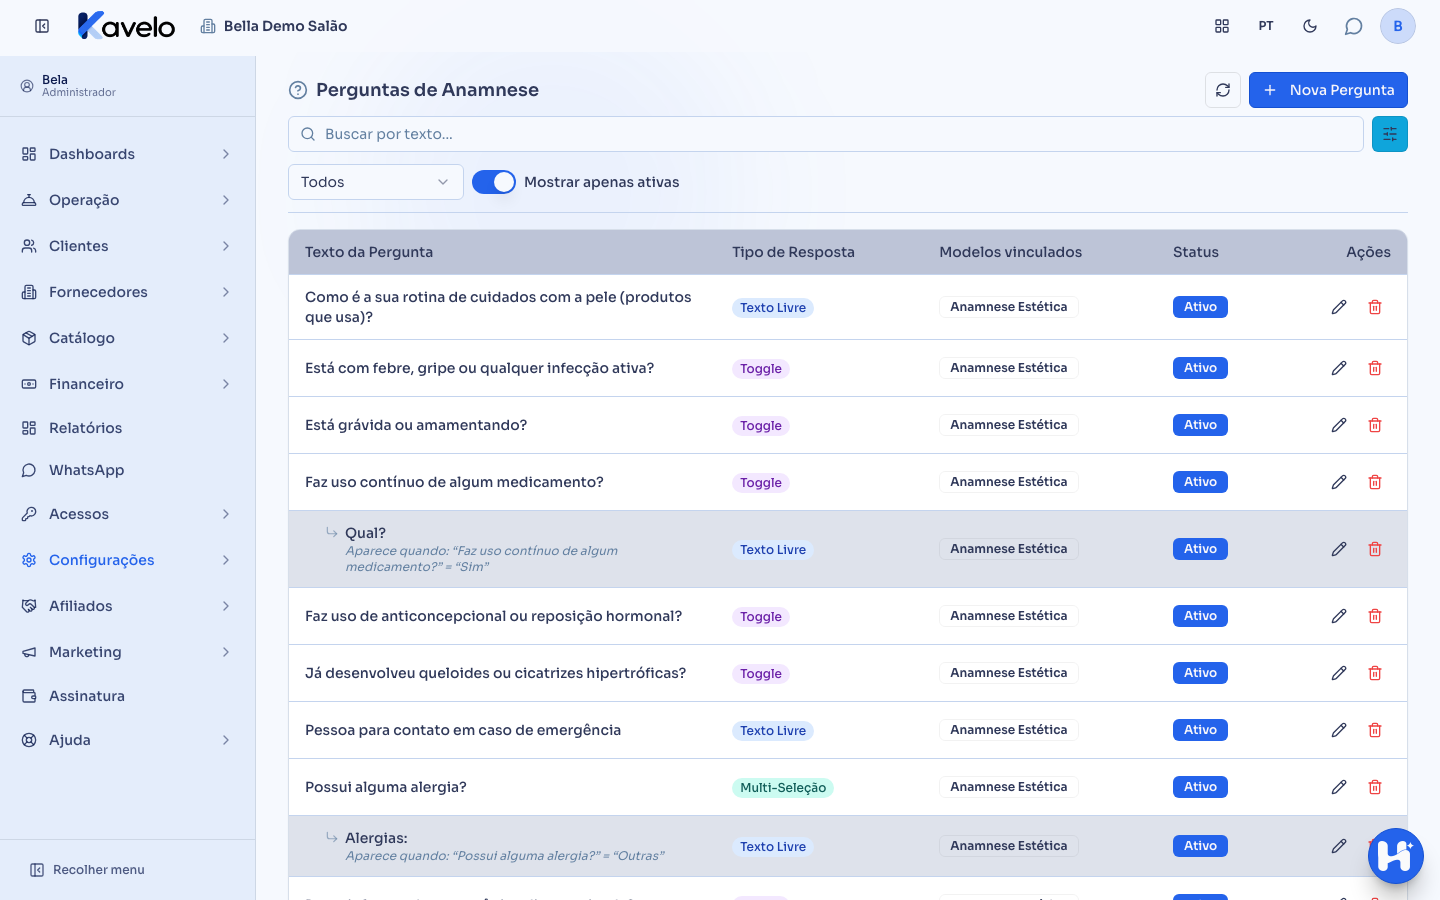Click the 'Buscar por texto...' search field
The height and width of the screenshot is (900, 1440).
[x=826, y=134]
